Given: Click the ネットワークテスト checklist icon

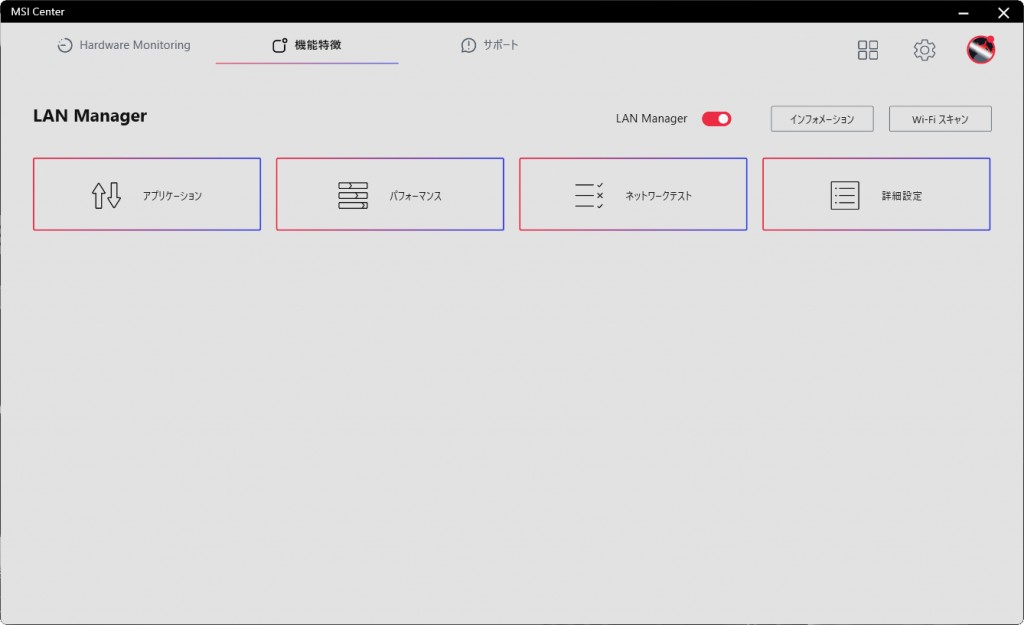Looking at the screenshot, I should click(589, 195).
